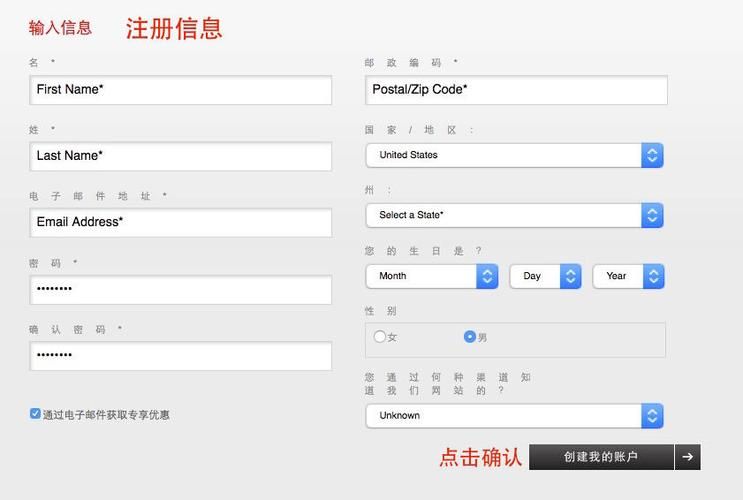Viewport: 743px width, 500px height.
Task: Click the arrow icon beside create account button
Action: click(x=687, y=457)
